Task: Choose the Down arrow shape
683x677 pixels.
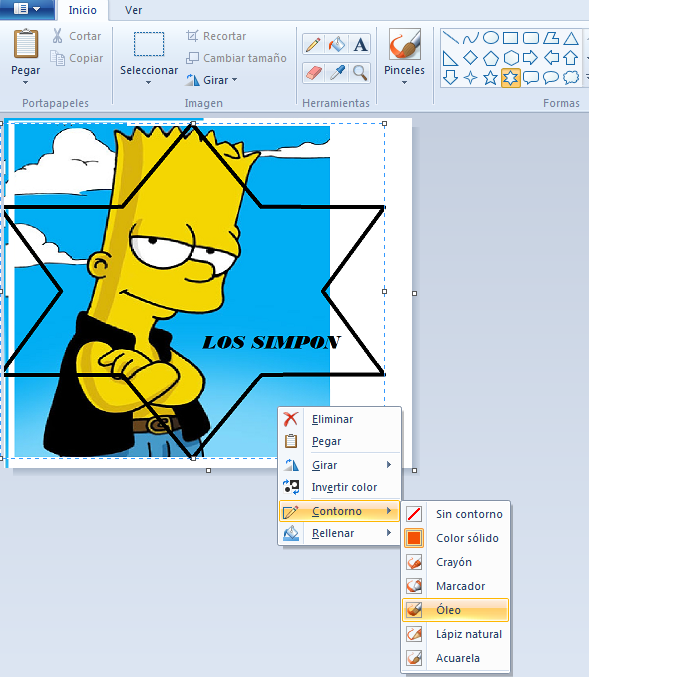Action: coord(450,78)
